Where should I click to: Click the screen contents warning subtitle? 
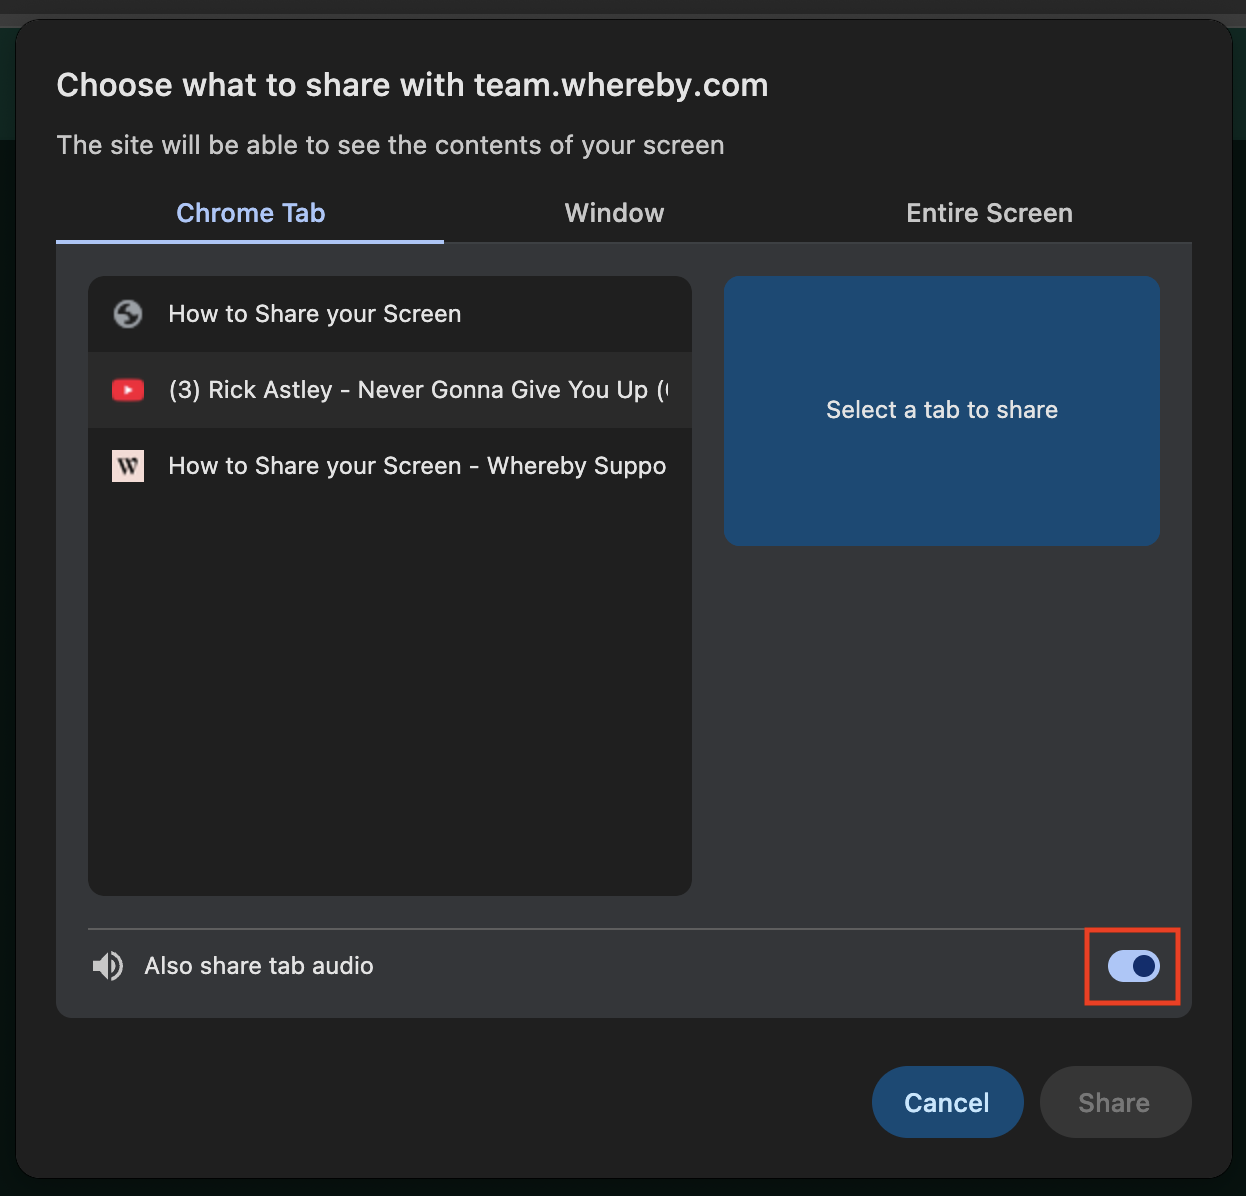tap(390, 145)
